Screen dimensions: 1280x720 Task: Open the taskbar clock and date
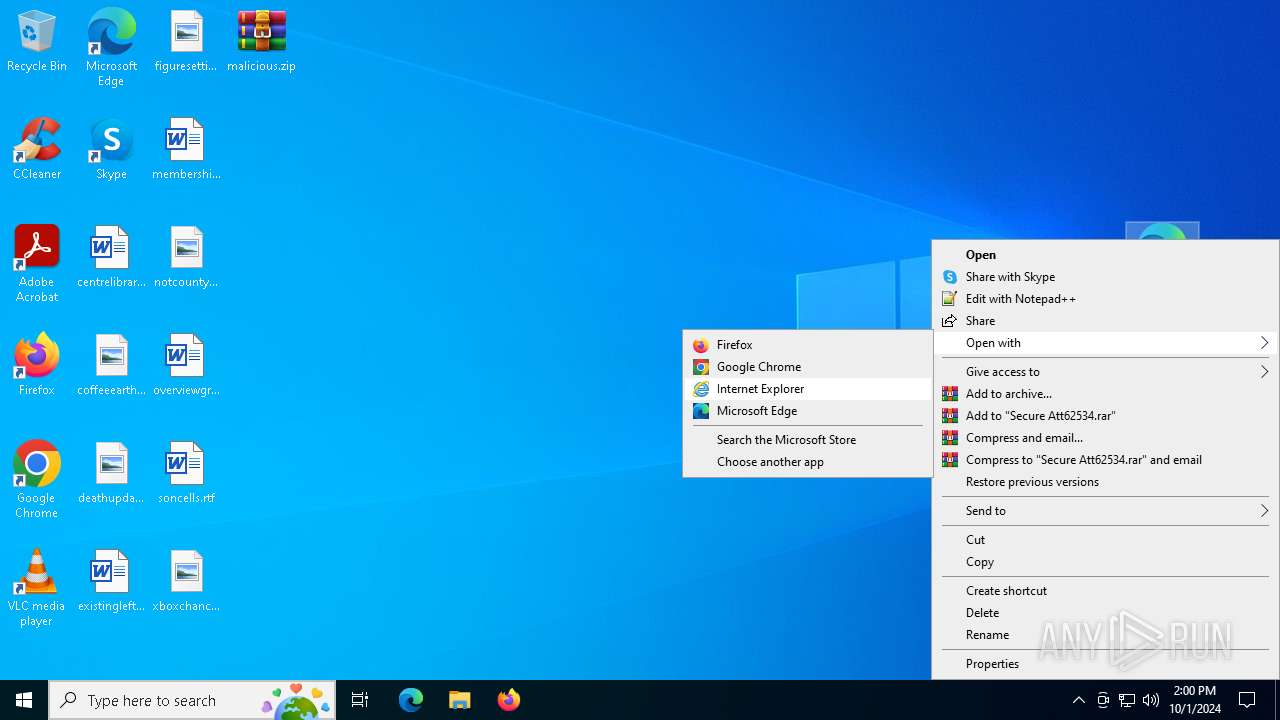pyautogui.click(x=1194, y=700)
